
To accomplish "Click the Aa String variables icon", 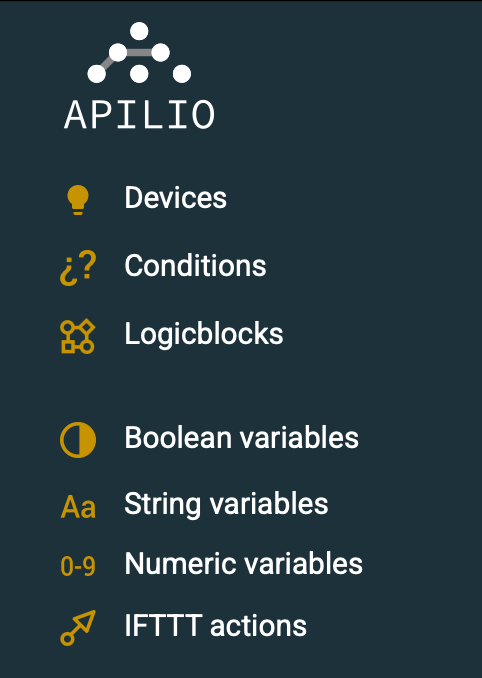I will [x=78, y=507].
